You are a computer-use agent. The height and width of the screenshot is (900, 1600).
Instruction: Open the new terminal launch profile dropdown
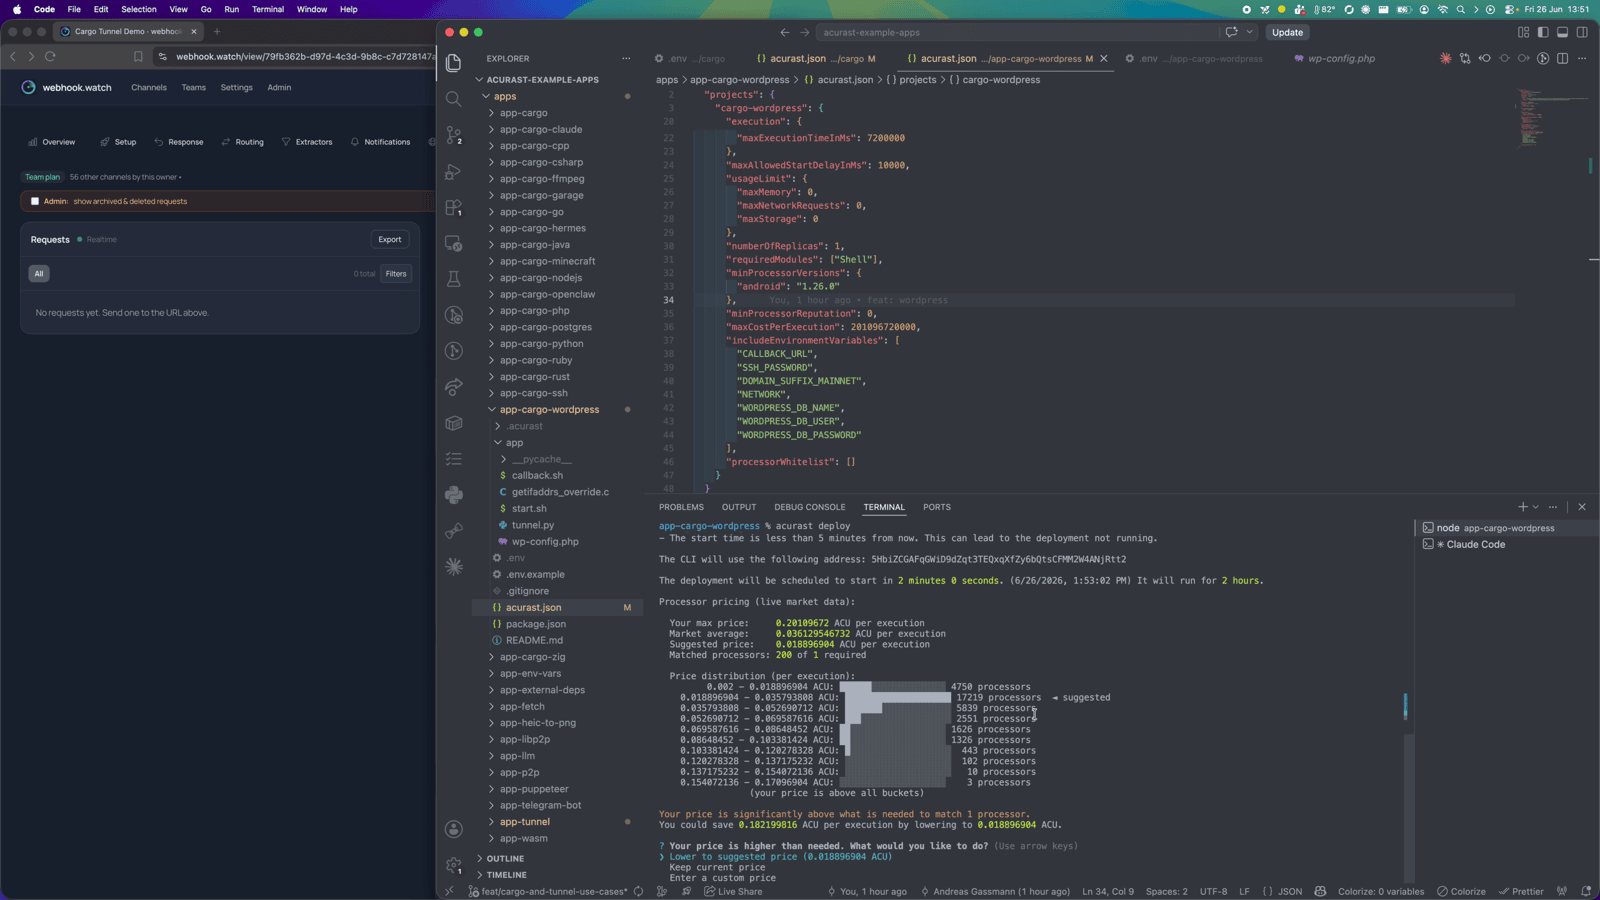click(1536, 507)
